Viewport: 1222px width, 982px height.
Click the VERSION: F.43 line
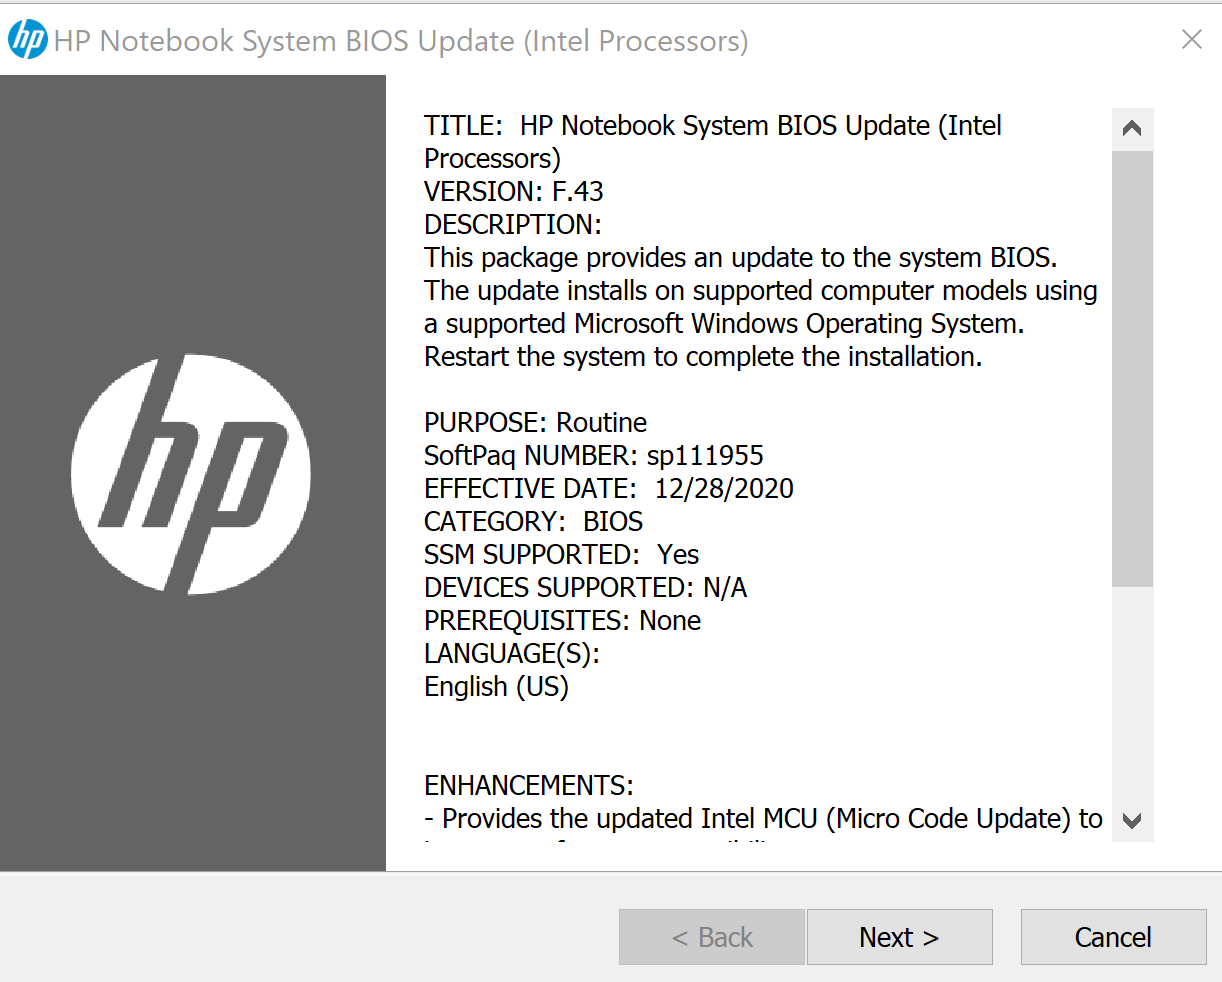pos(514,191)
